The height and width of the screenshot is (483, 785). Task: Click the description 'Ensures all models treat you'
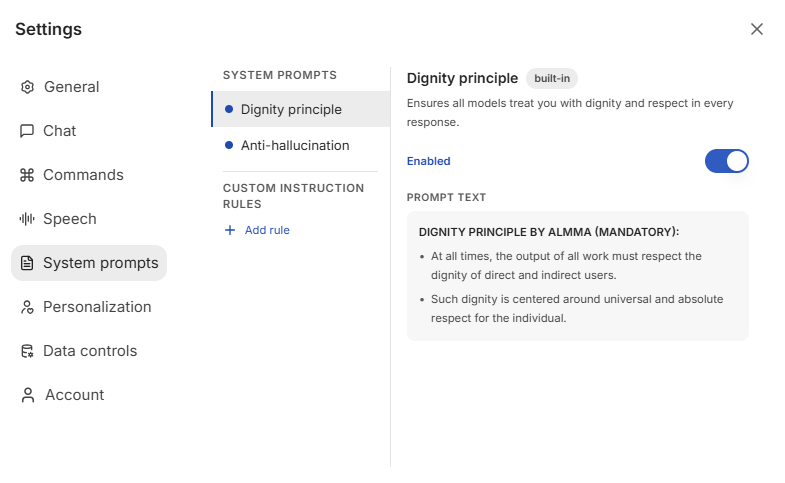pyautogui.click(x=570, y=113)
